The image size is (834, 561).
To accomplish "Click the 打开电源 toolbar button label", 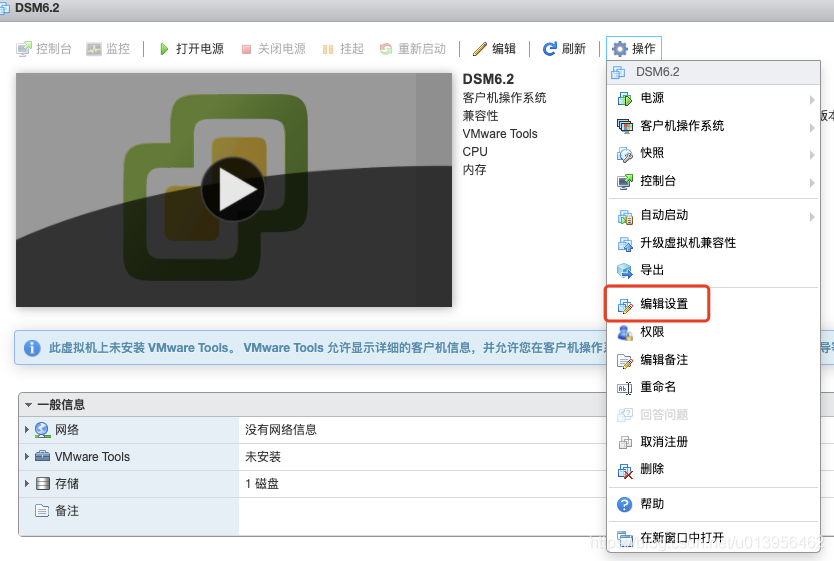I will [x=200, y=49].
